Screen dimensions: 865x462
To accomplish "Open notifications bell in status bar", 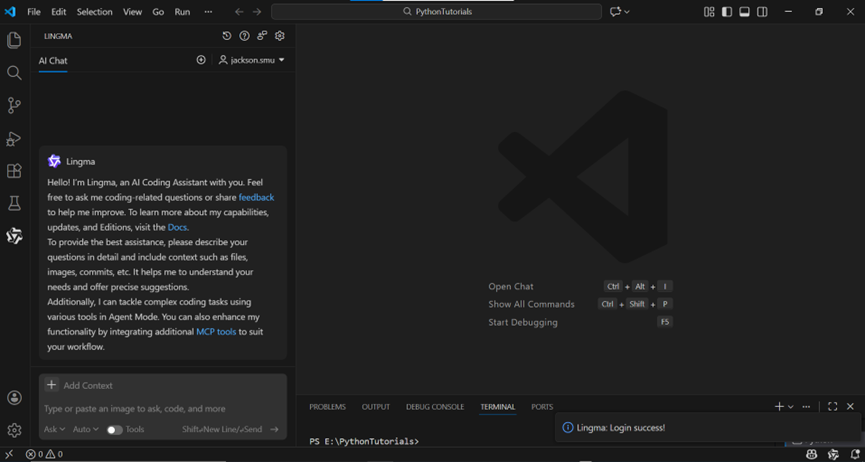I will pos(855,454).
